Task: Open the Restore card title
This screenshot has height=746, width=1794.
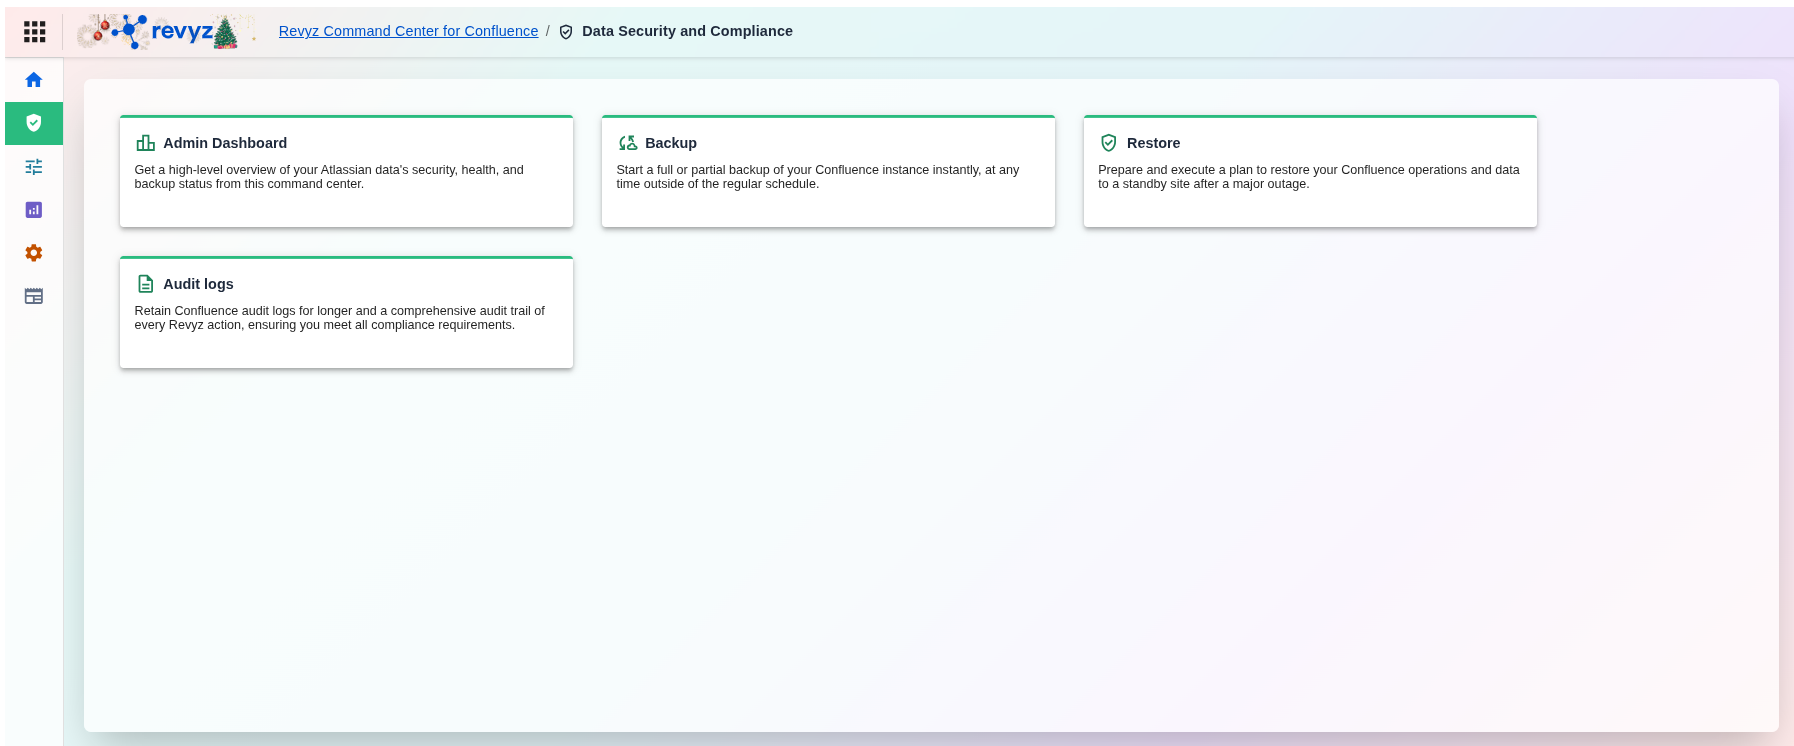Action: 1153,143
